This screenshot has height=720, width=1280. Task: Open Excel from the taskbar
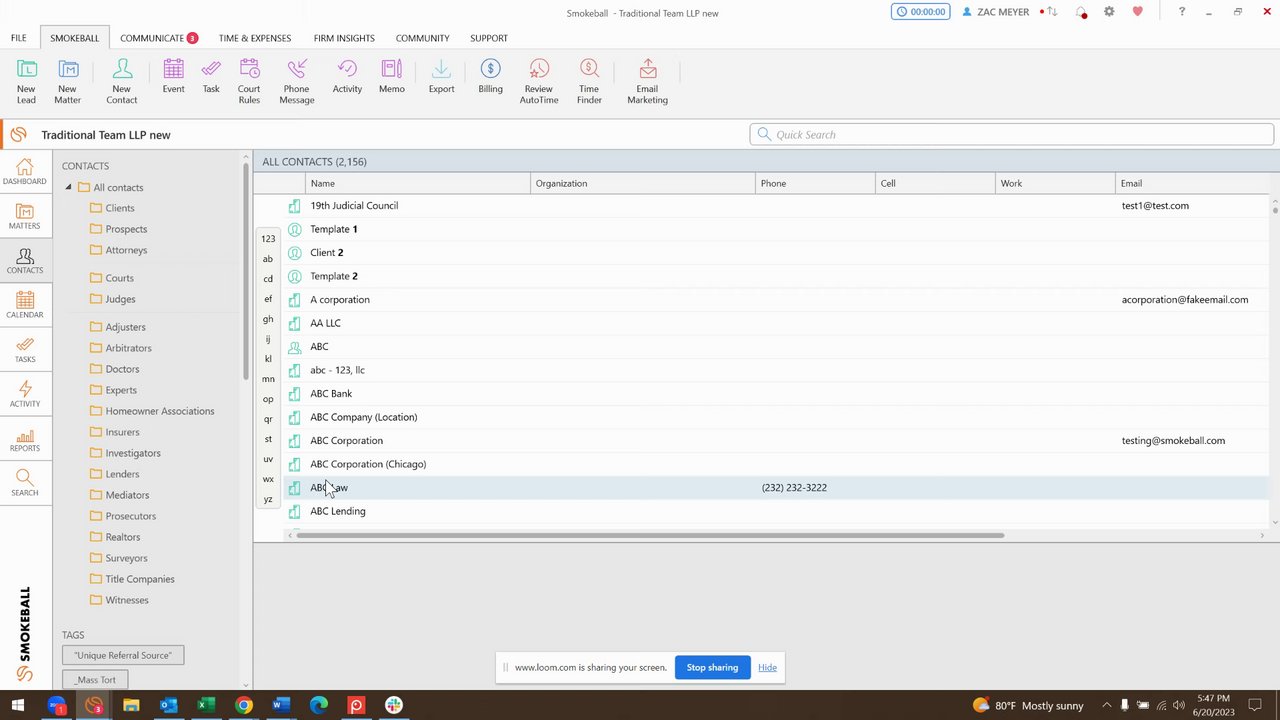tap(206, 705)
